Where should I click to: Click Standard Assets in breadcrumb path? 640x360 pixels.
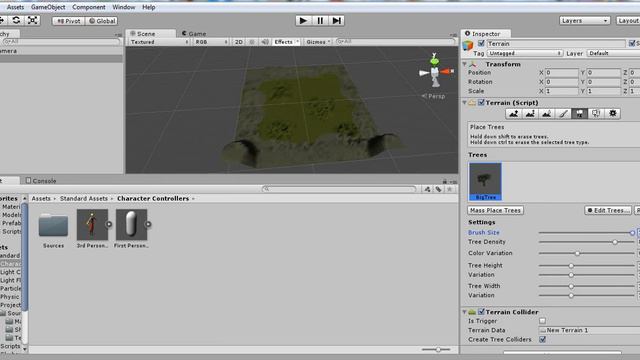pyautogui.click(x=84, y=198)
